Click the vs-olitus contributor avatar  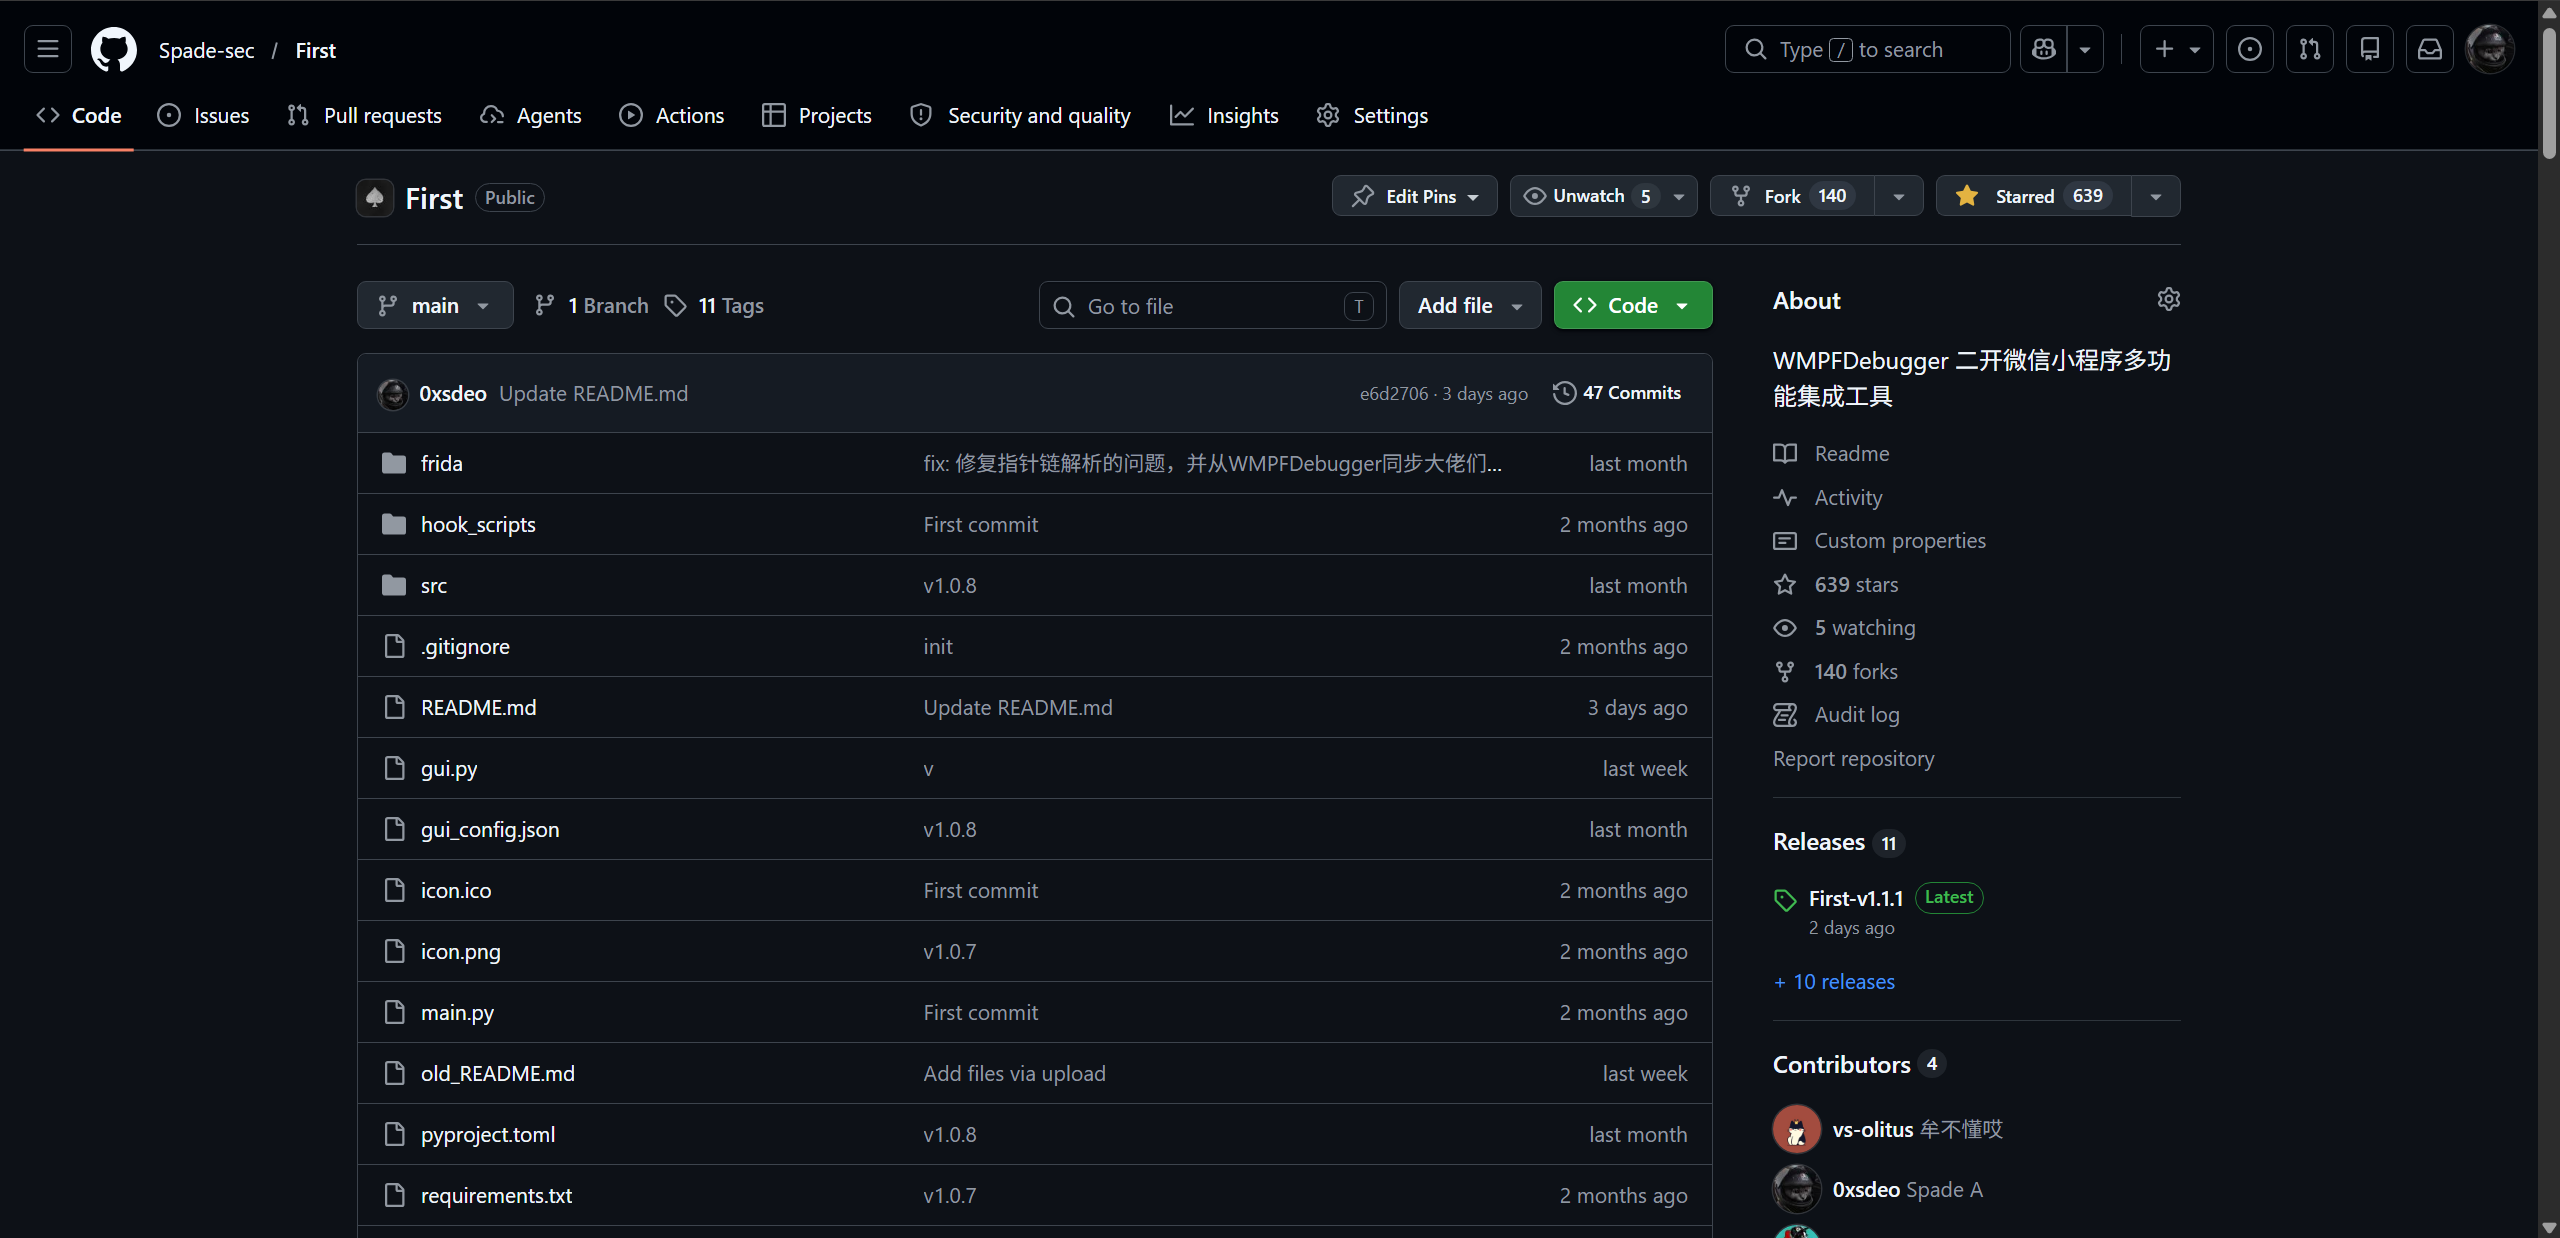pyautogui.click(x=1797, y=1129)
